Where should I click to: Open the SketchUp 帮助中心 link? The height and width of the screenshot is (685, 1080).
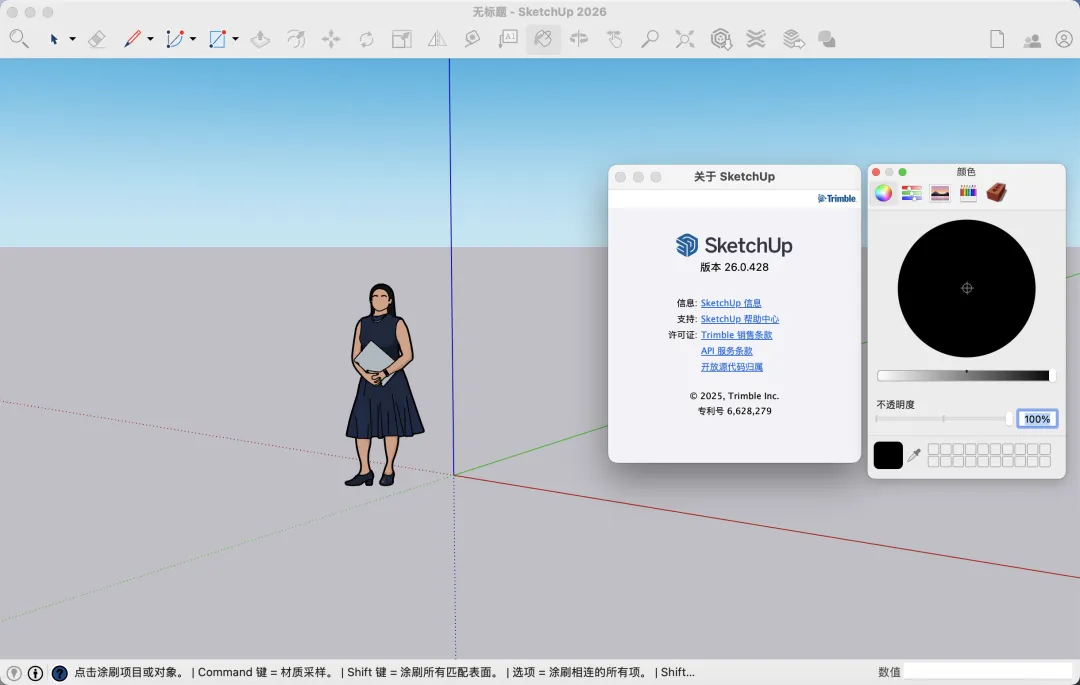[739, 319]
